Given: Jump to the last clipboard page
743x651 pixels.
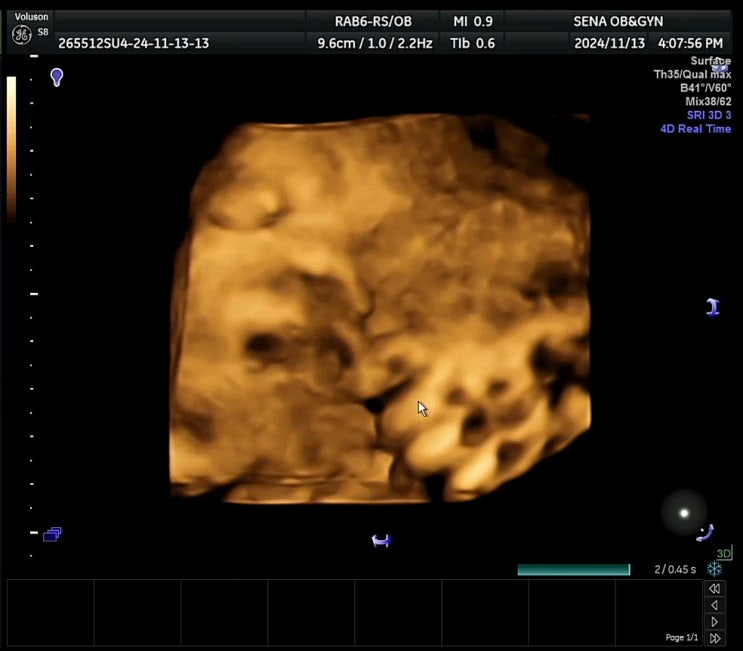Looking at the screenshot, I should [714, 638].
